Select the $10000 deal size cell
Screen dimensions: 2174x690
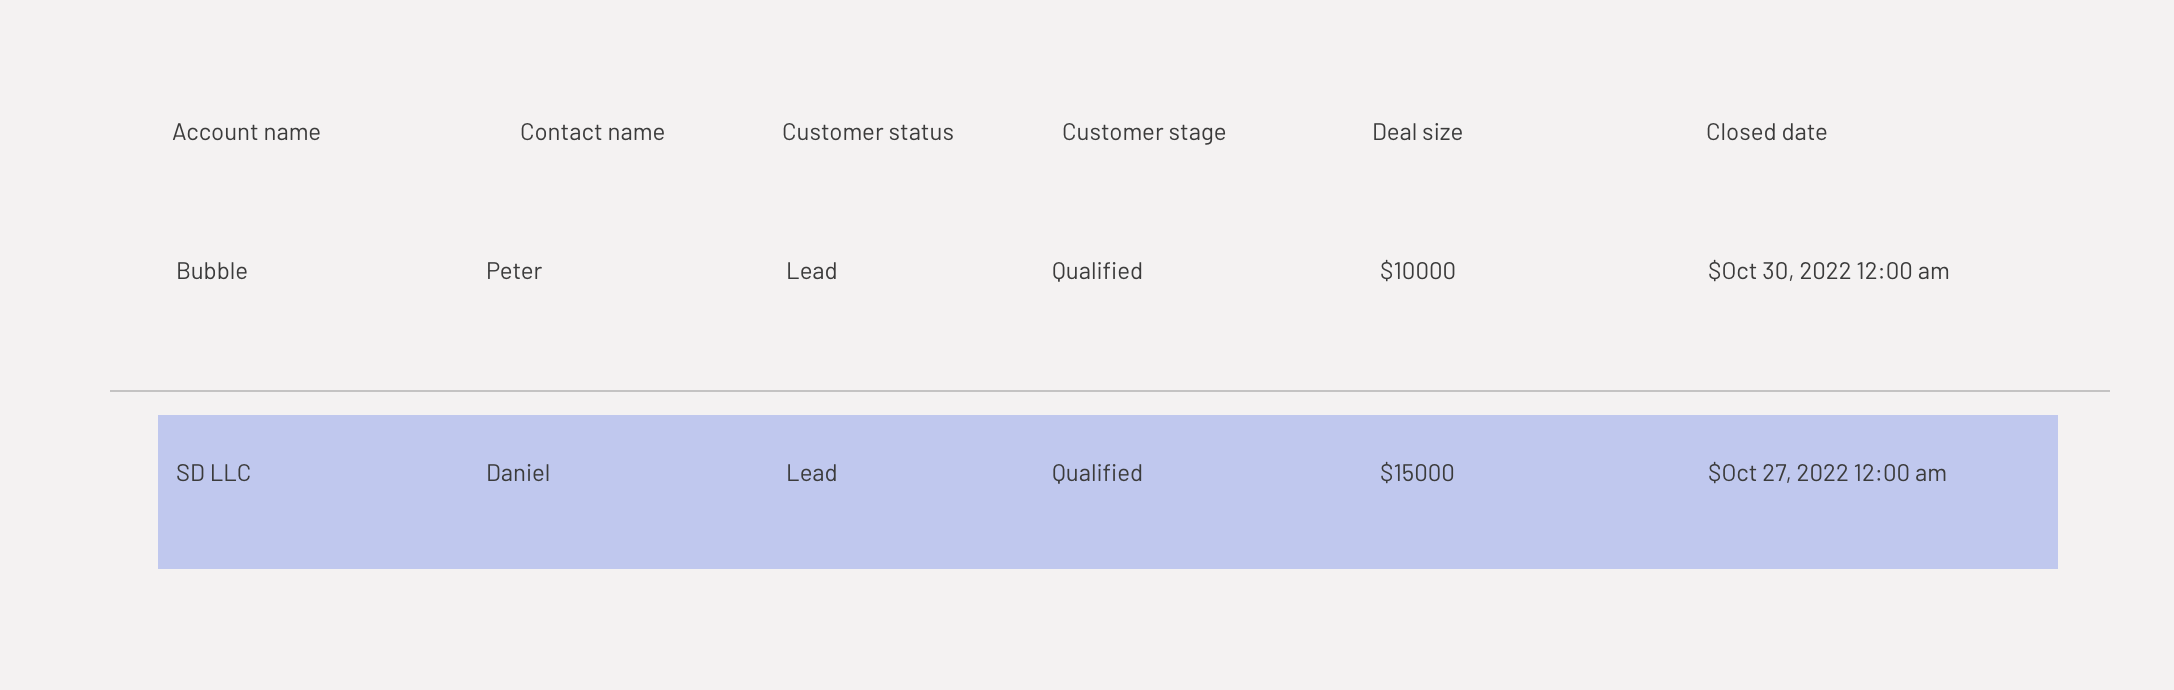1417,271
